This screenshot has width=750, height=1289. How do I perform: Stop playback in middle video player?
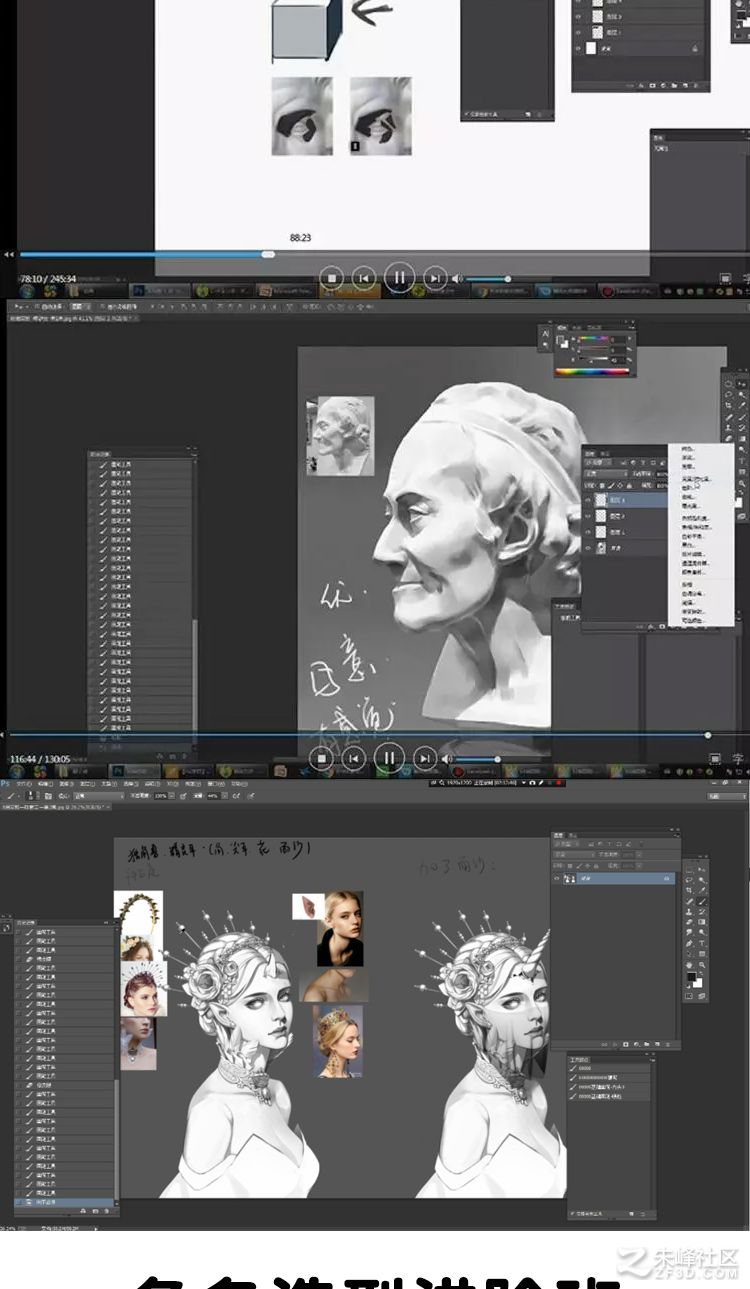coord(322,758)
